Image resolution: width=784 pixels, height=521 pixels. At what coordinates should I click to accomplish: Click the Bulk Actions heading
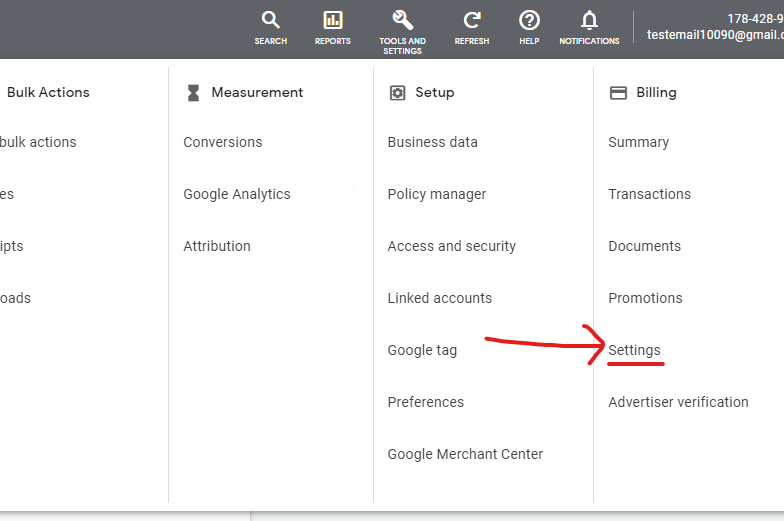[48, 92]
